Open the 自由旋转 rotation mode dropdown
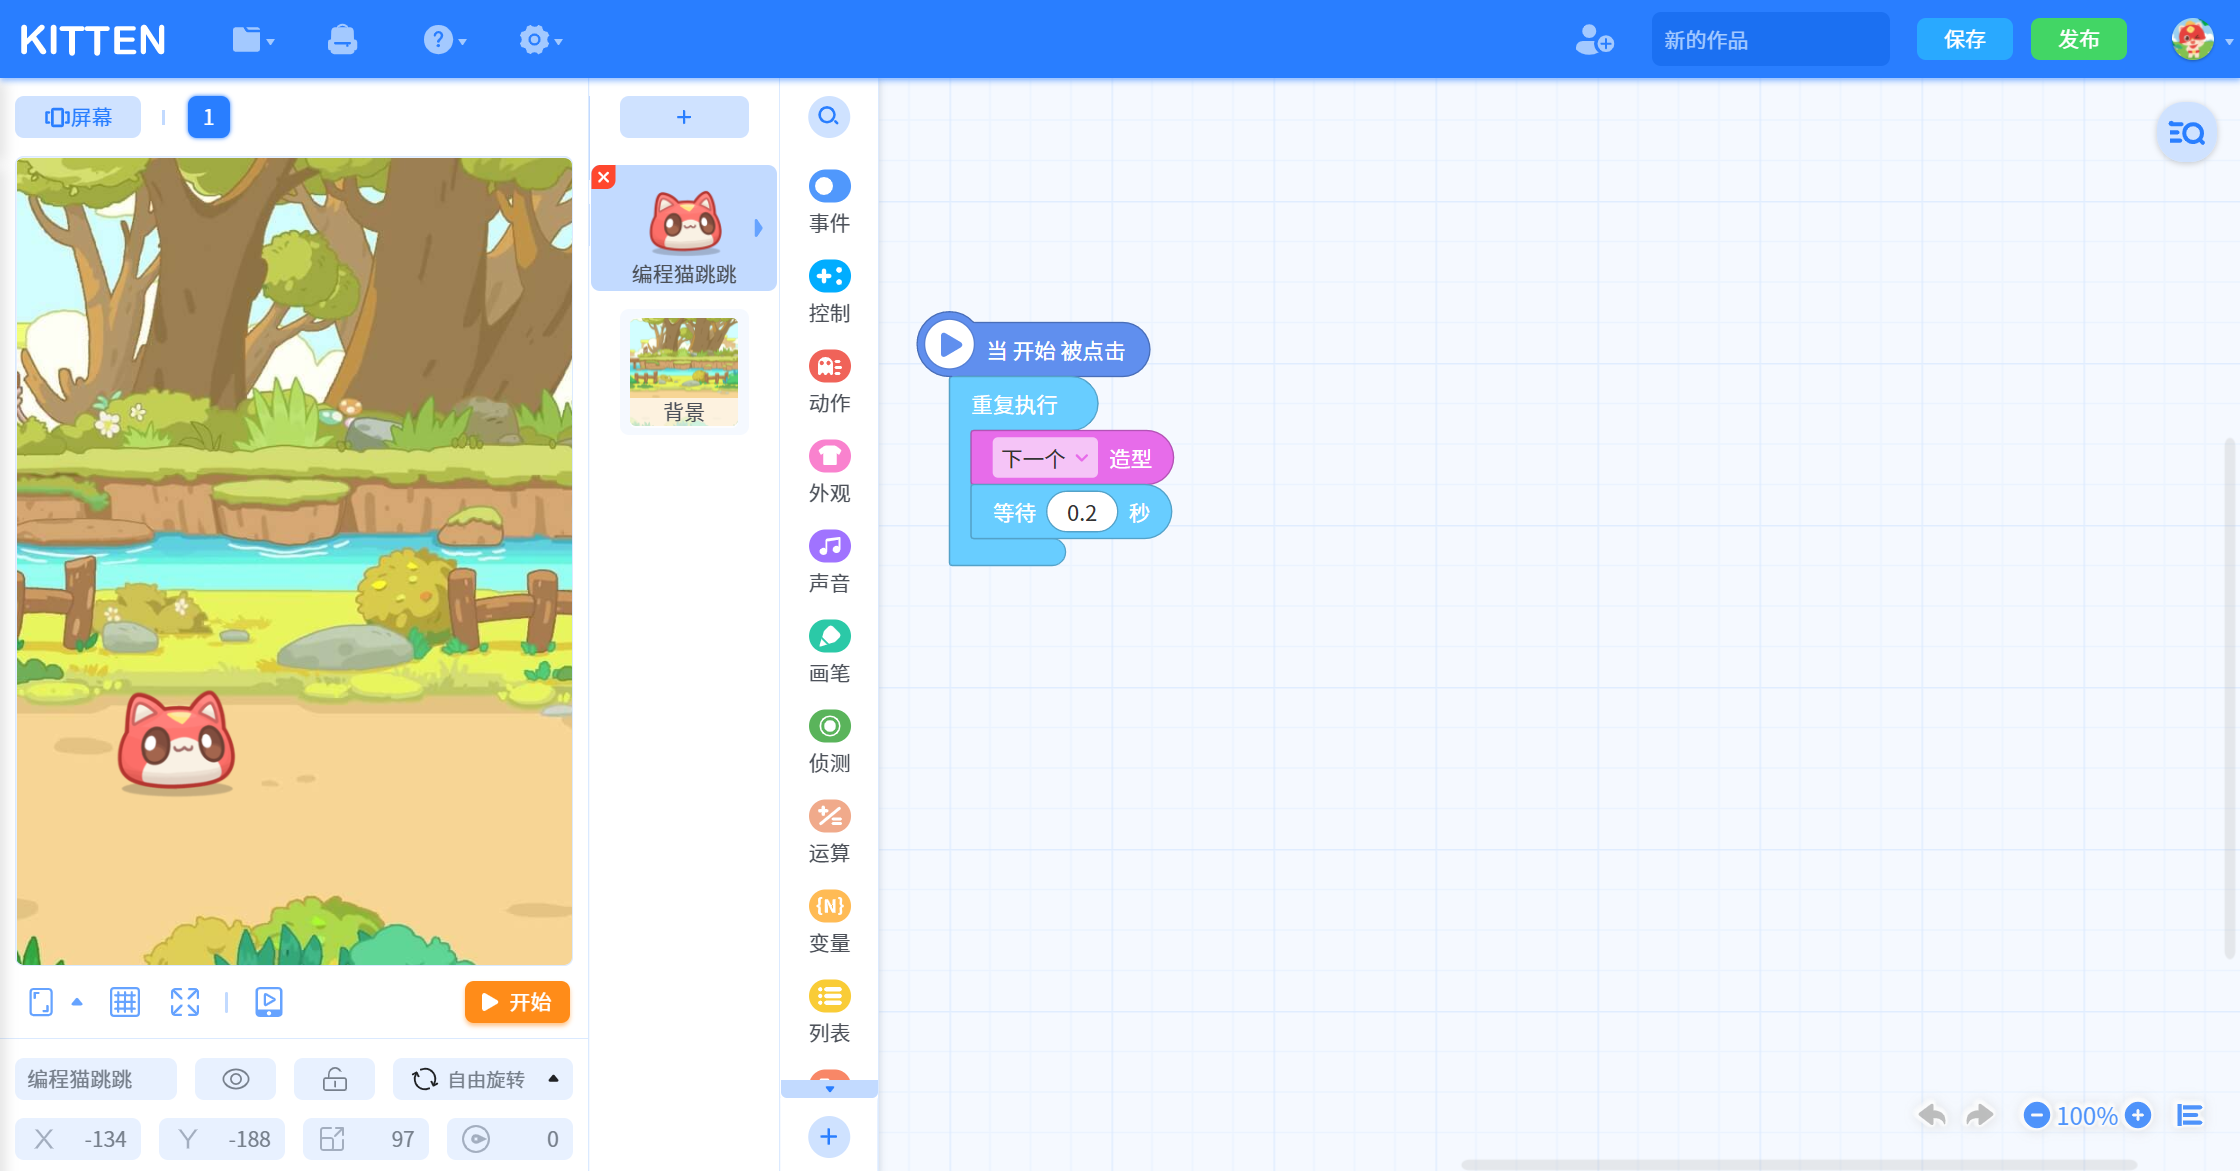Viewport: 2240px width, 1171px height. coord(483,1079)
